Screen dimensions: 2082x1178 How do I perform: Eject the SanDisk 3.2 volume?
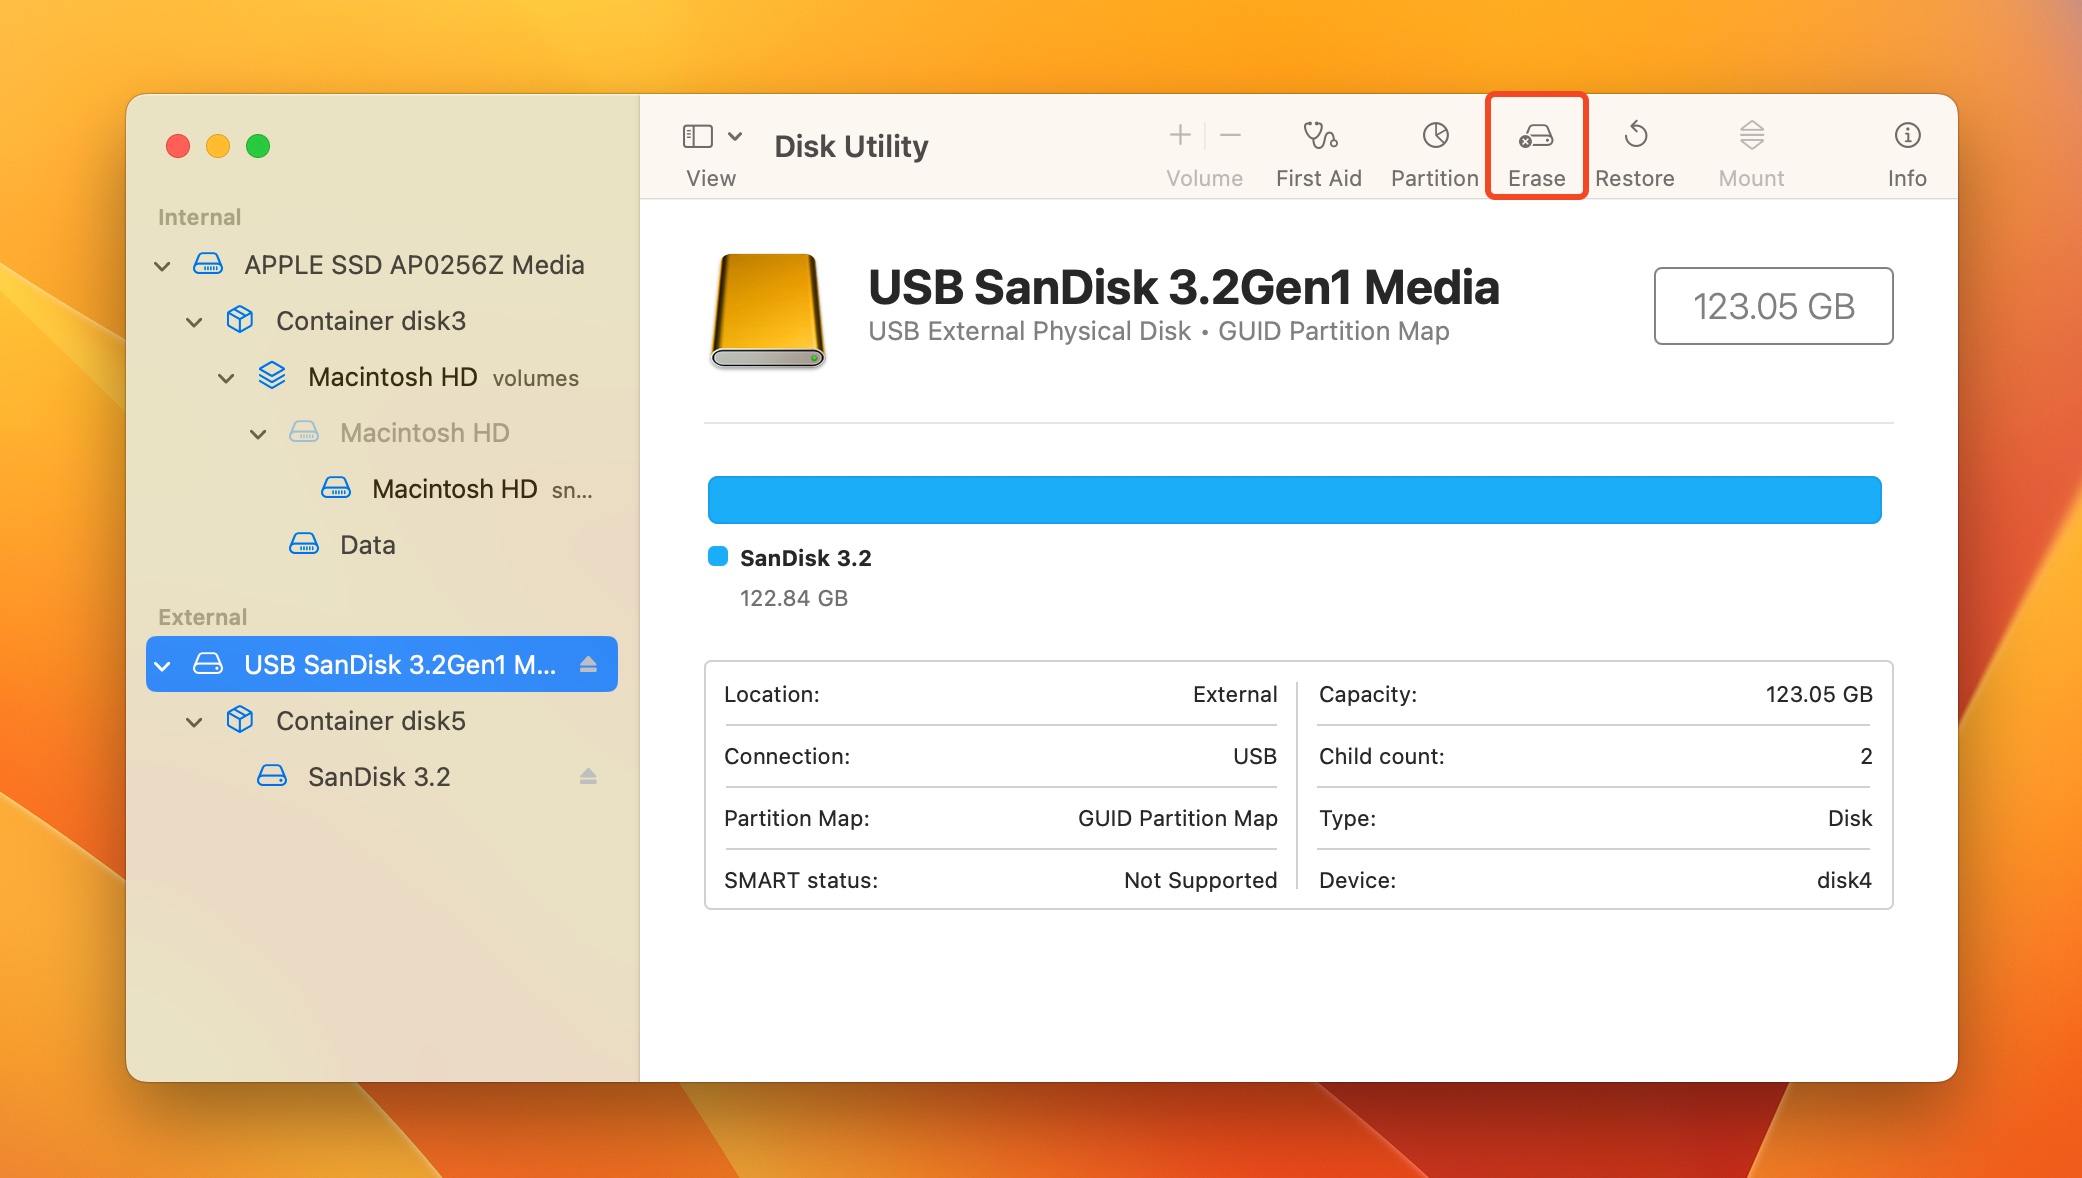pos(588,776)
